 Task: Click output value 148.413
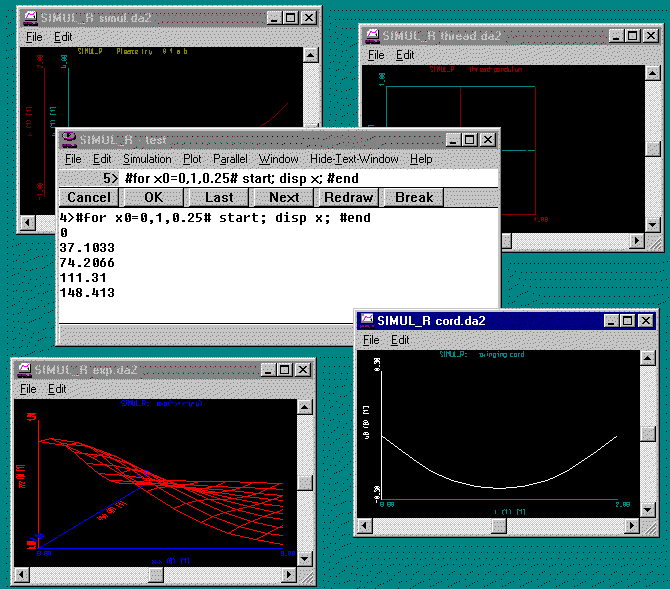(87, 293)
